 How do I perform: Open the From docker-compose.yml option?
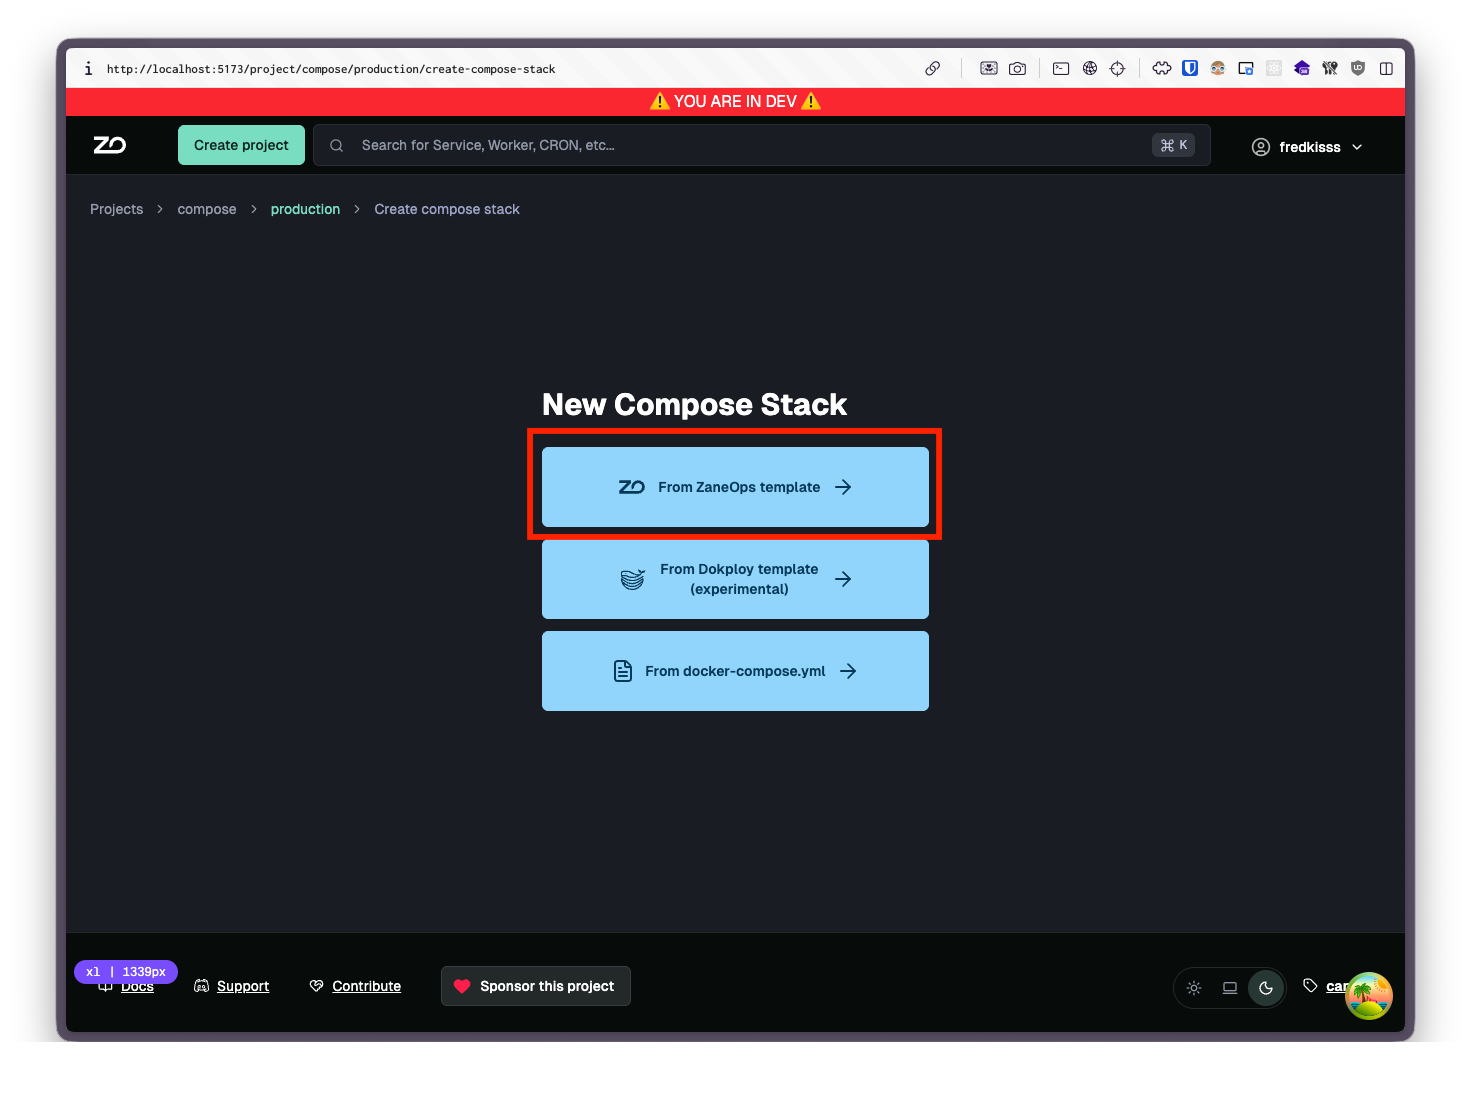[x=735, y=671]
